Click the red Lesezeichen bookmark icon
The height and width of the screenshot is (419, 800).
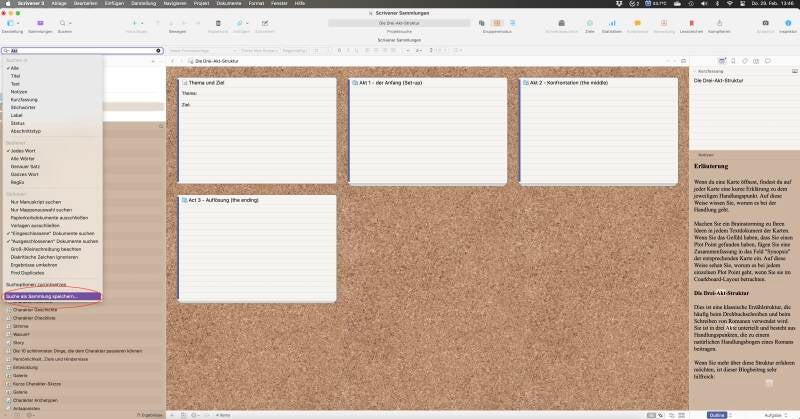[x=692, y=23]
